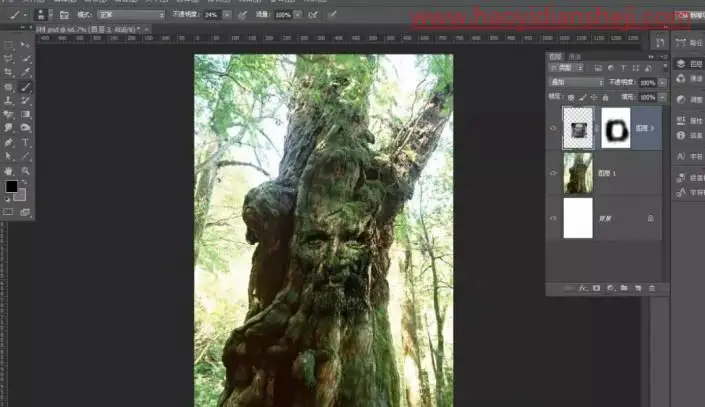Toggle Quick Mask mode

pyautogui.click(x=9, y=212)
